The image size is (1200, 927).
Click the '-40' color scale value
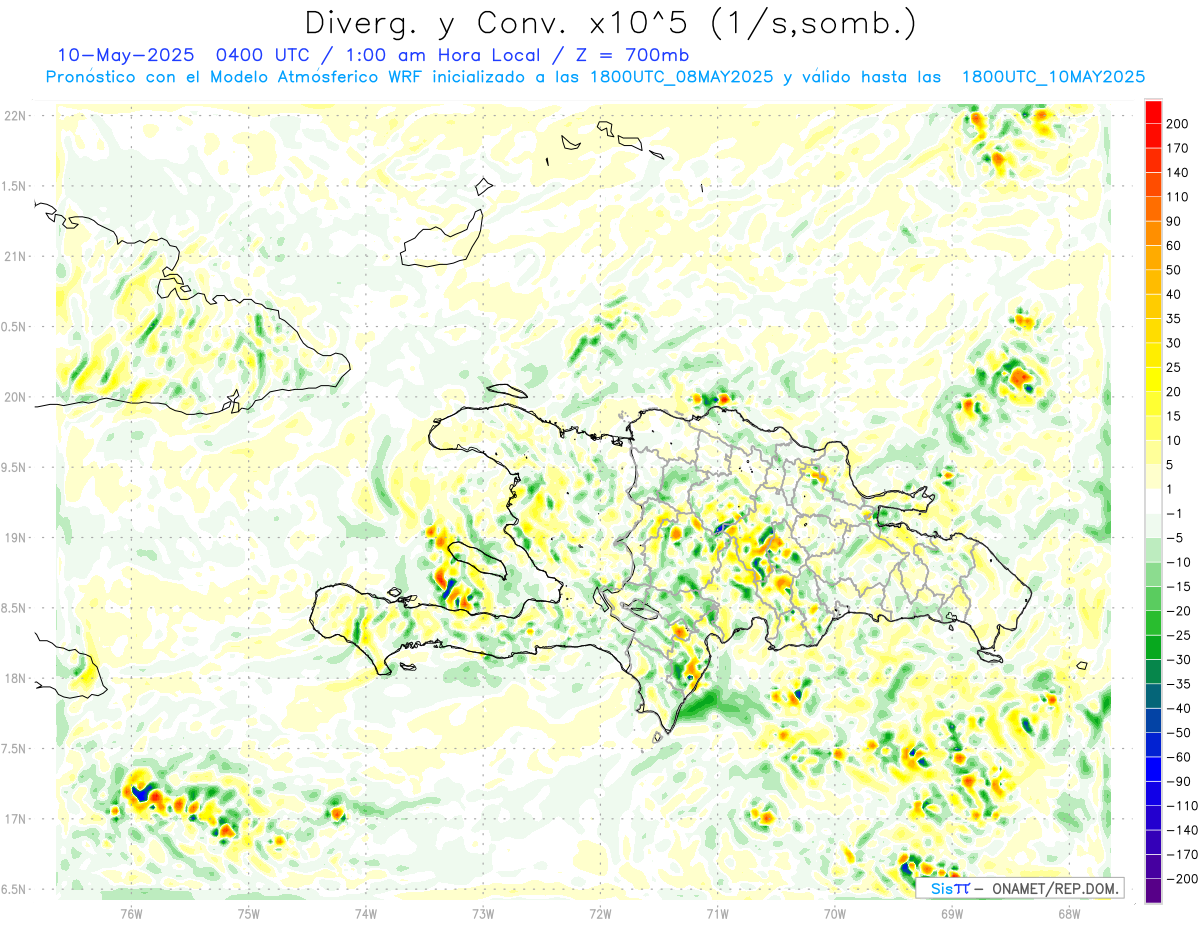[x=1179, y=708]
